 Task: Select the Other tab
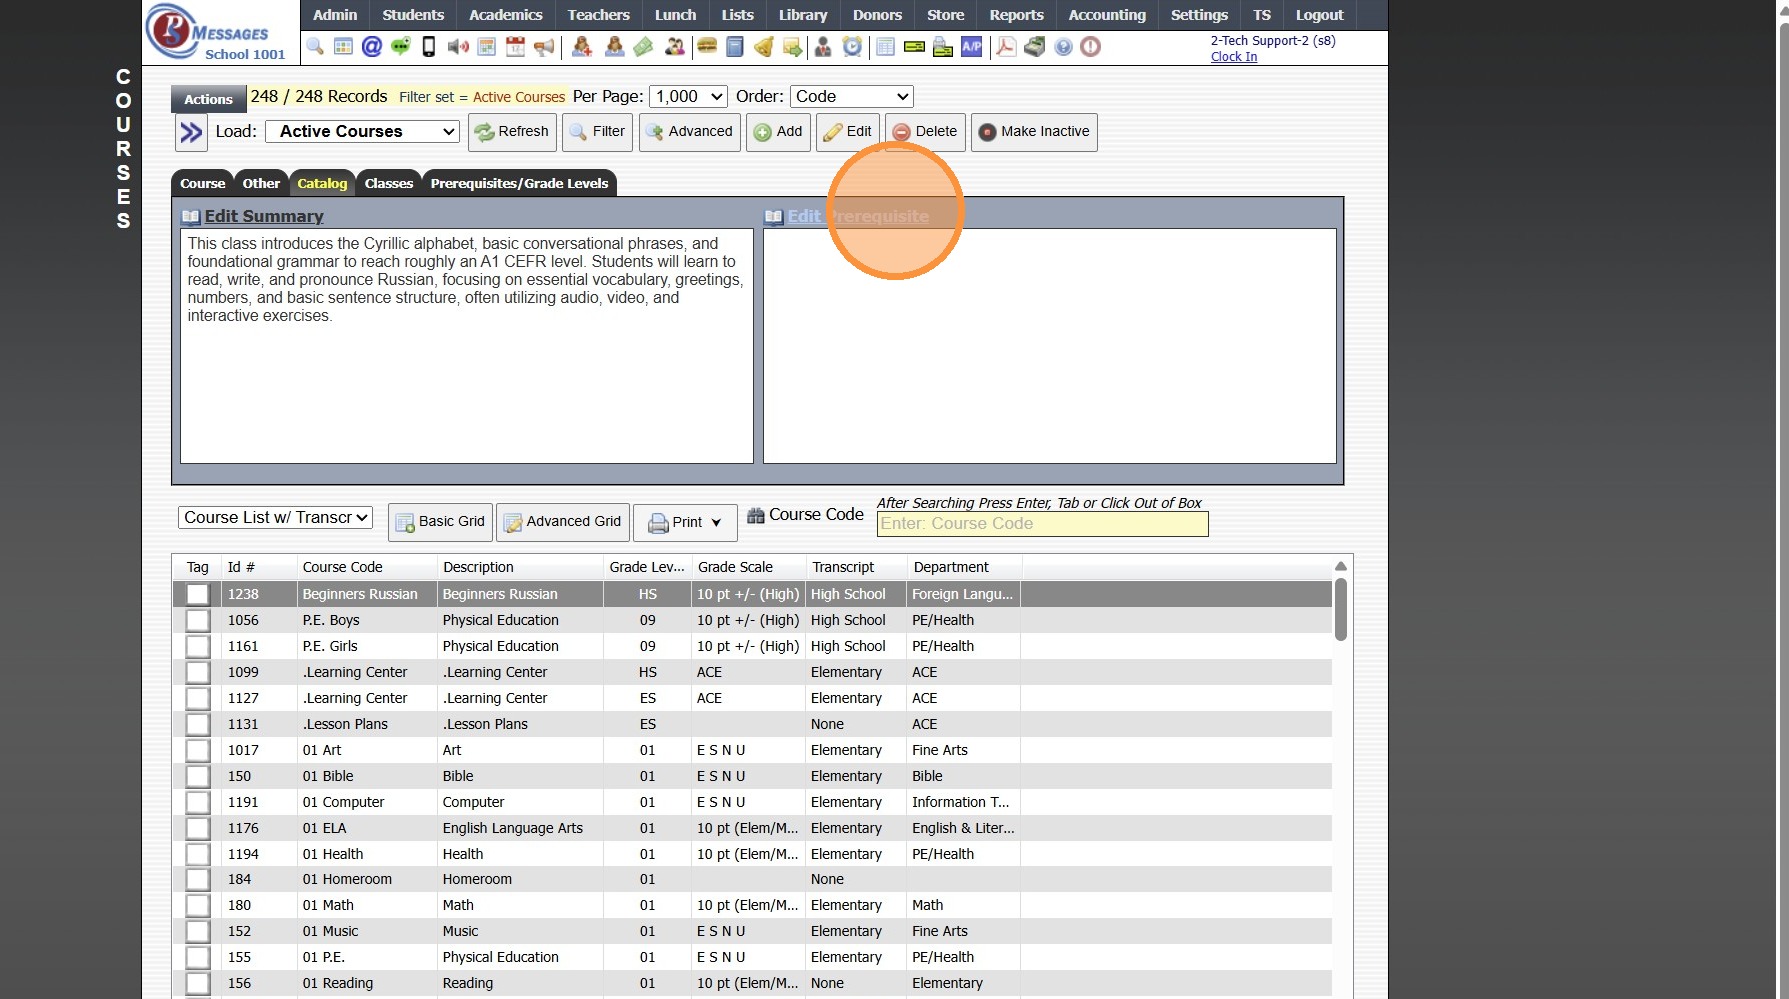click(x=261, y=183)
